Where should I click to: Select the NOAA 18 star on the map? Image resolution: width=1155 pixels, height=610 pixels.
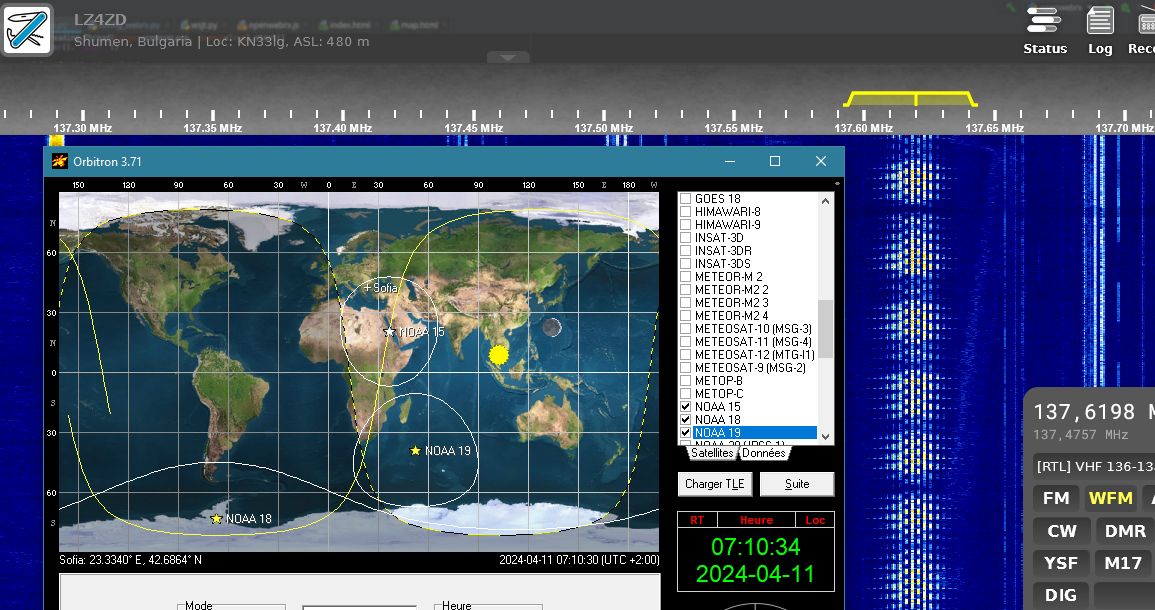(x=216, y=519)
